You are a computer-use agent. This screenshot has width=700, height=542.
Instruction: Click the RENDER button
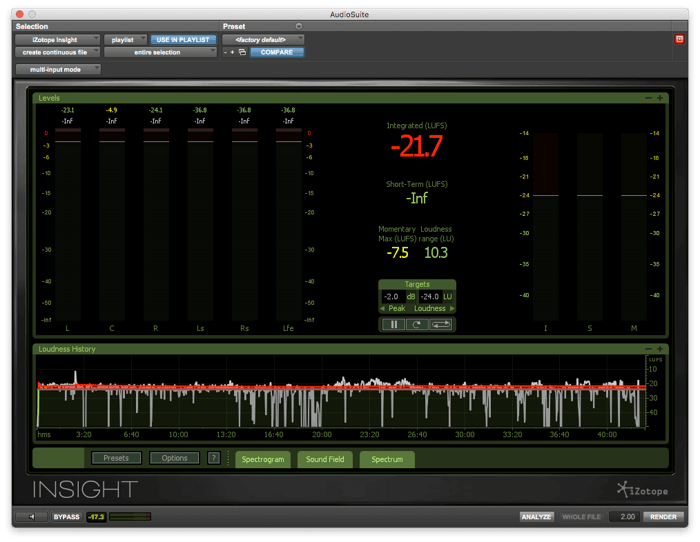point(663,517)
